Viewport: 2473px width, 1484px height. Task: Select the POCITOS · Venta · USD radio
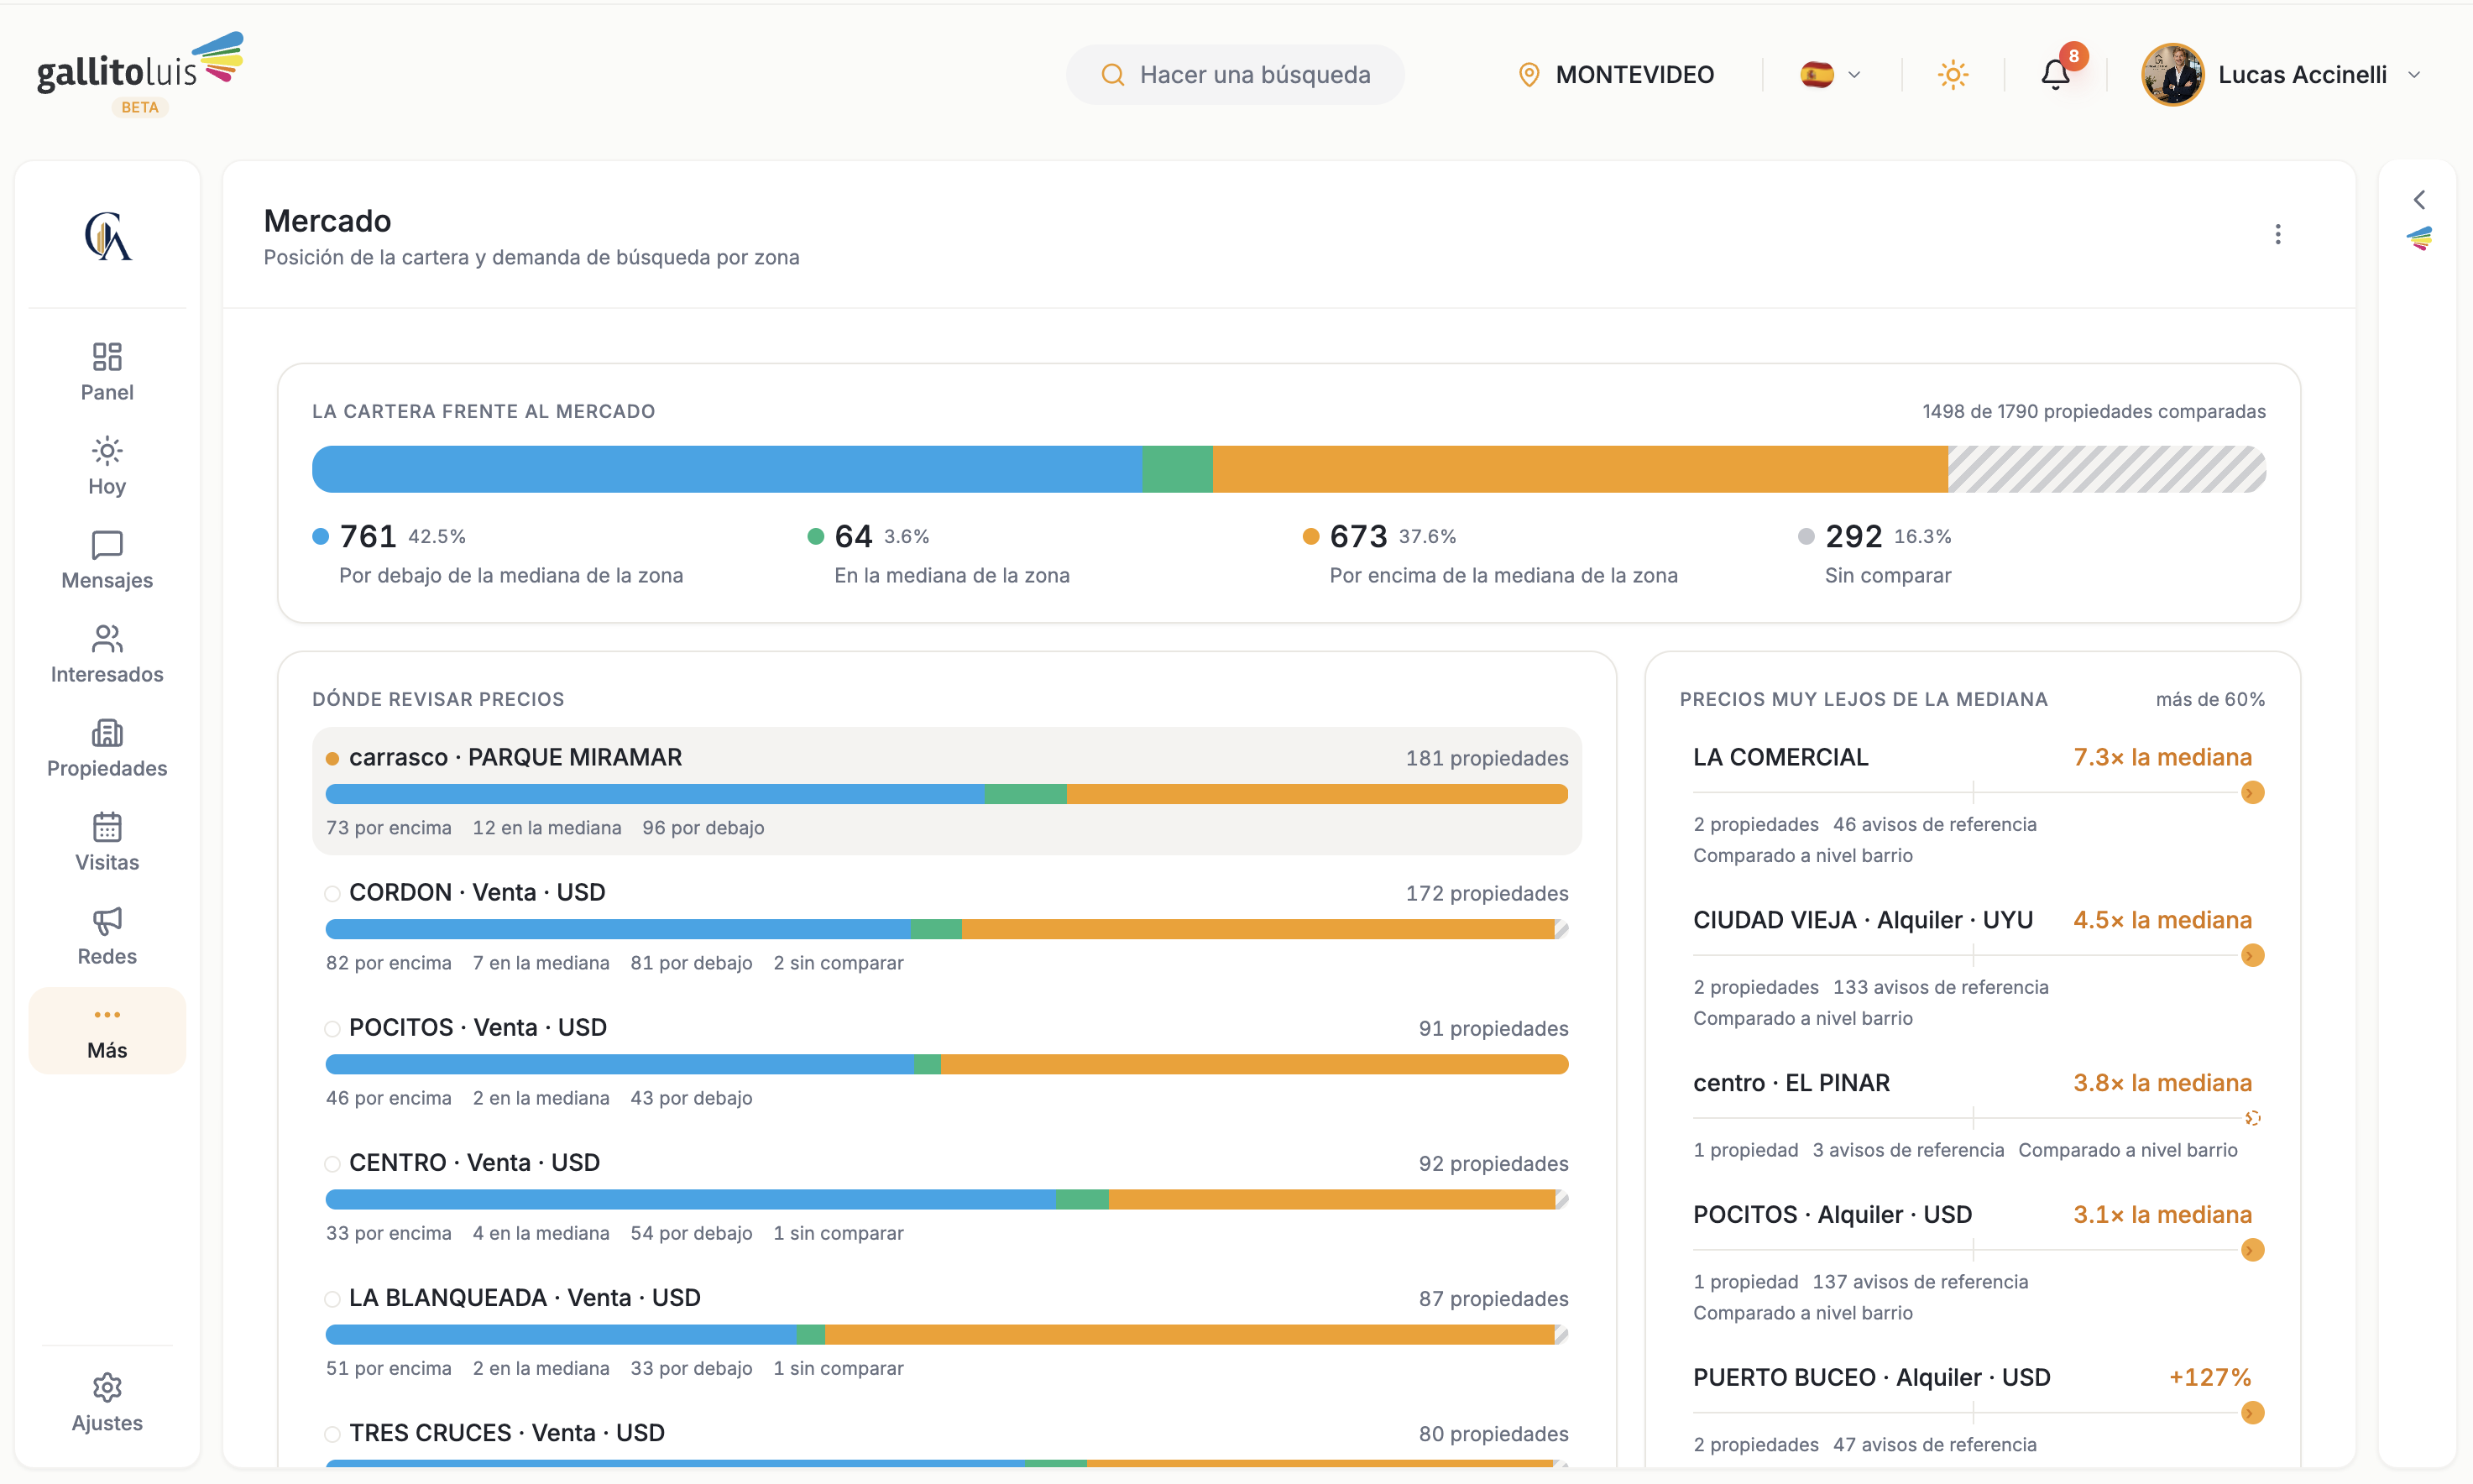332,1028
